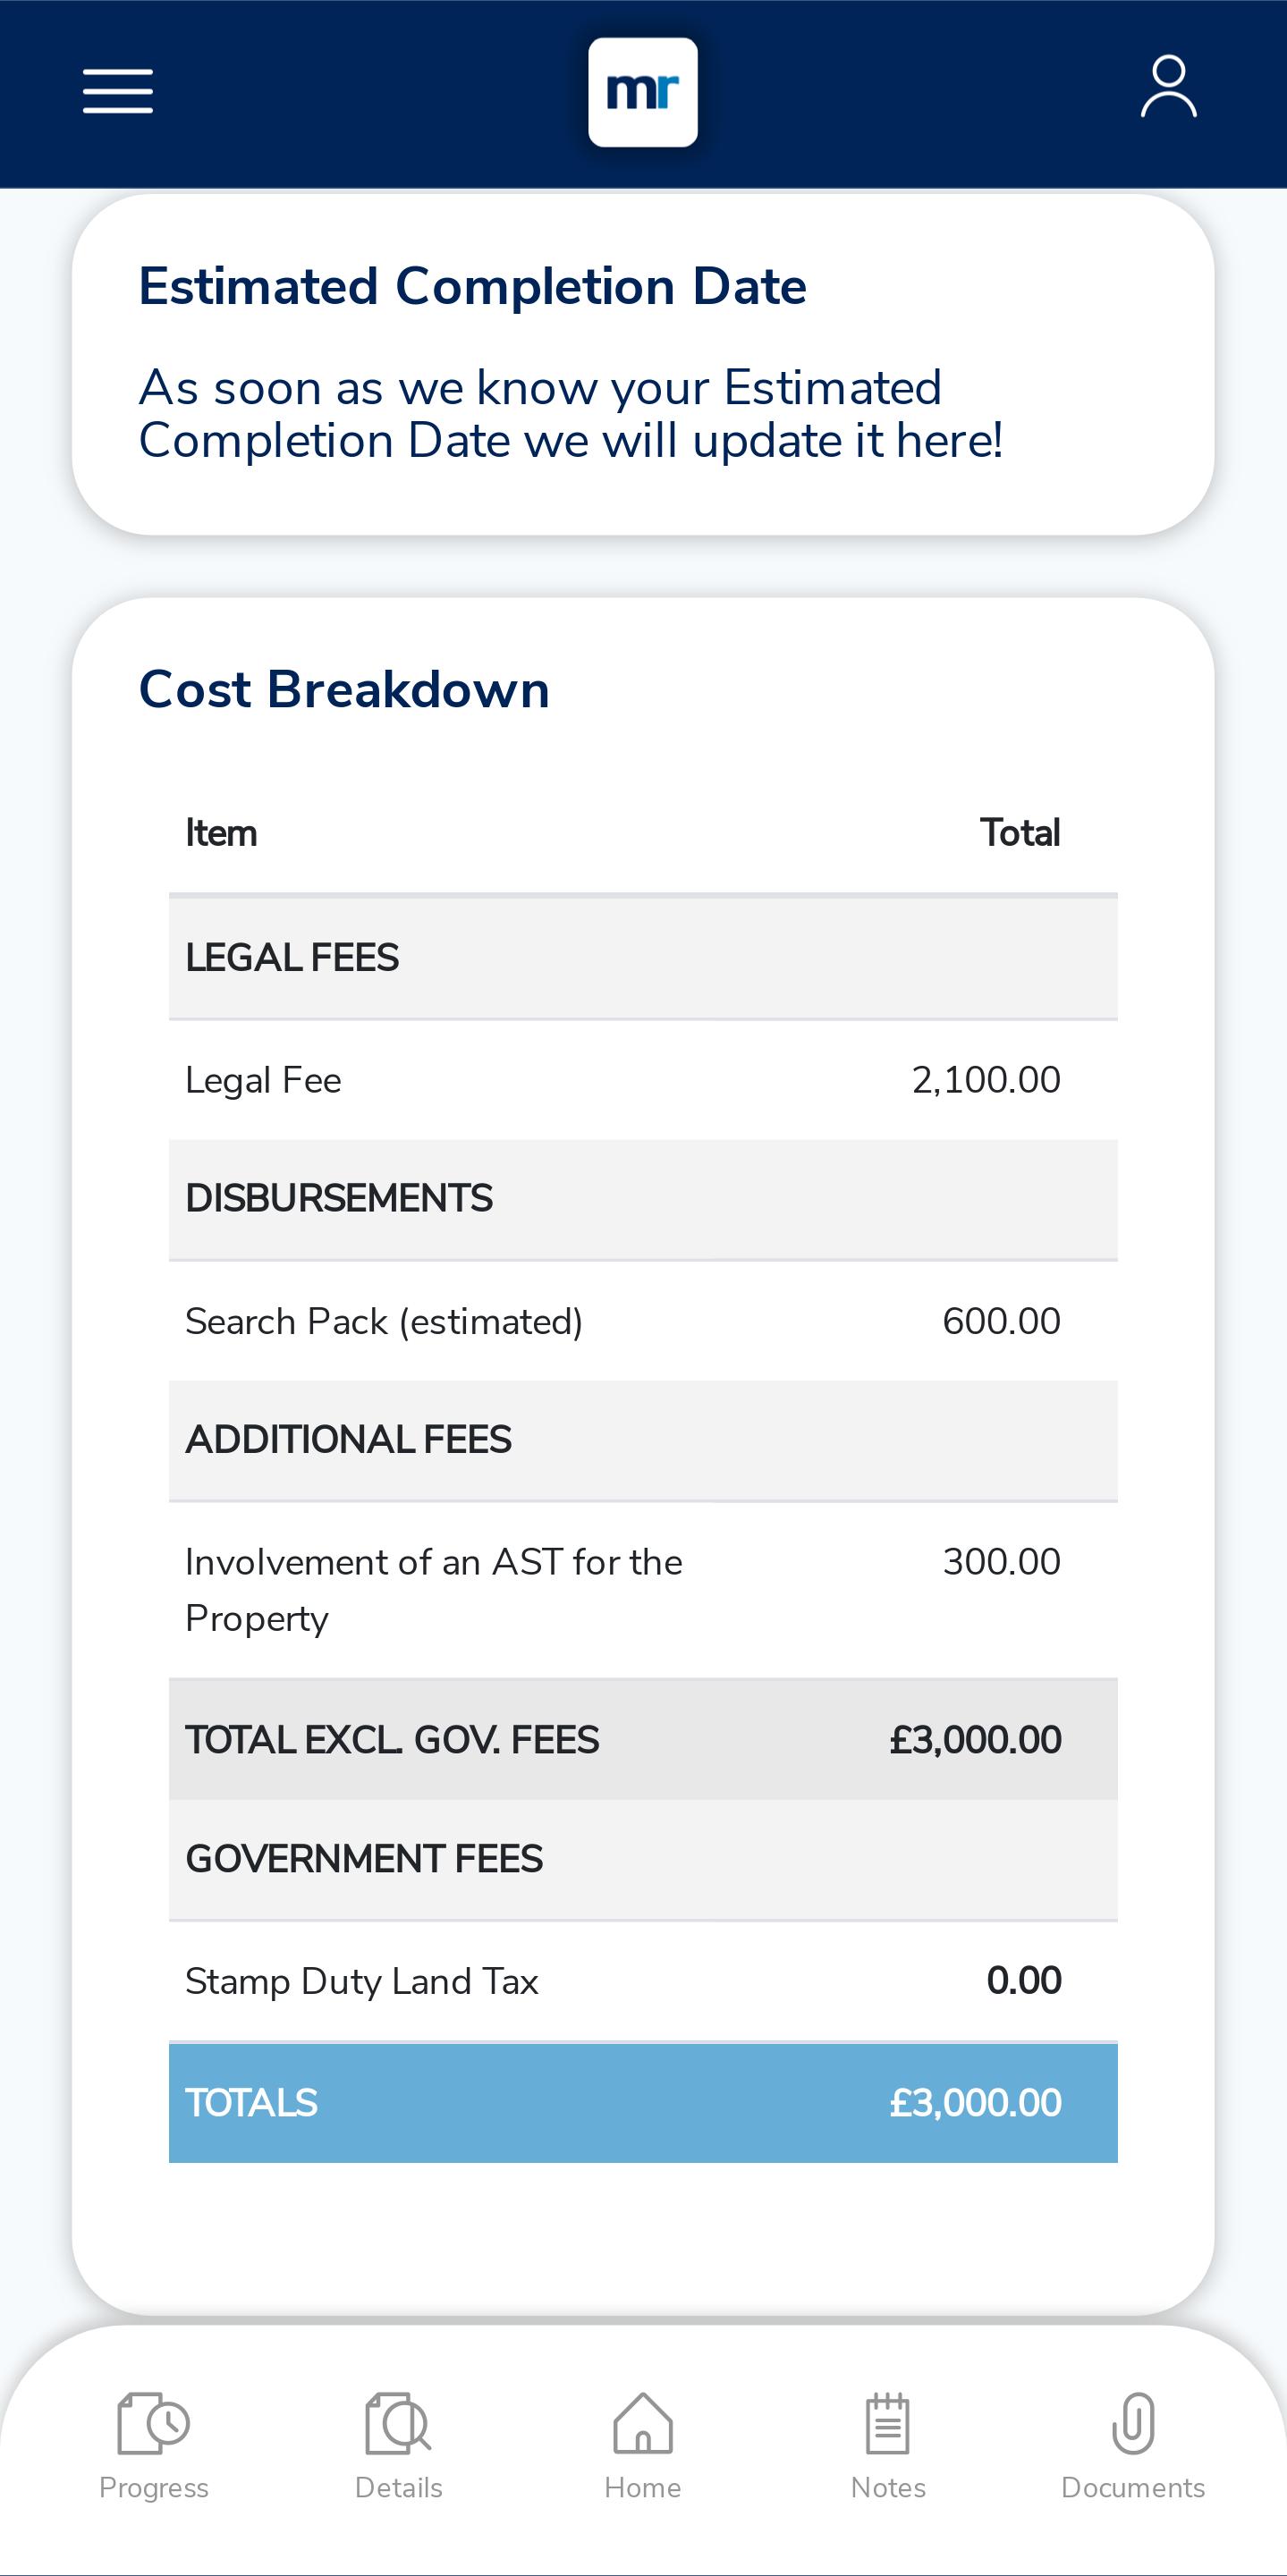Image resolution: width=1287 pixels, height=2576 pixels.
Task: Open the Details magnifier icon
Action: (x=398, y=2423)
